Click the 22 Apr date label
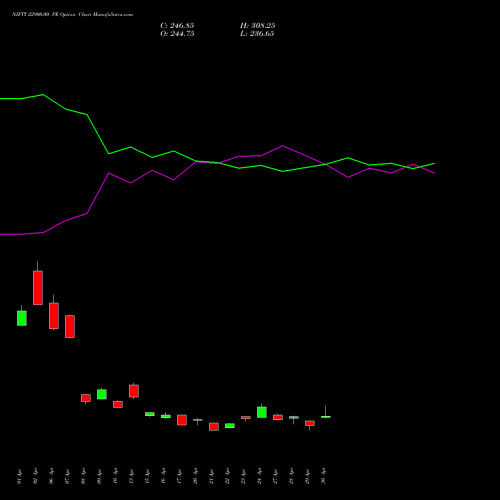The width and height of the screenshot is (500, 500). (x=227, y=476)
